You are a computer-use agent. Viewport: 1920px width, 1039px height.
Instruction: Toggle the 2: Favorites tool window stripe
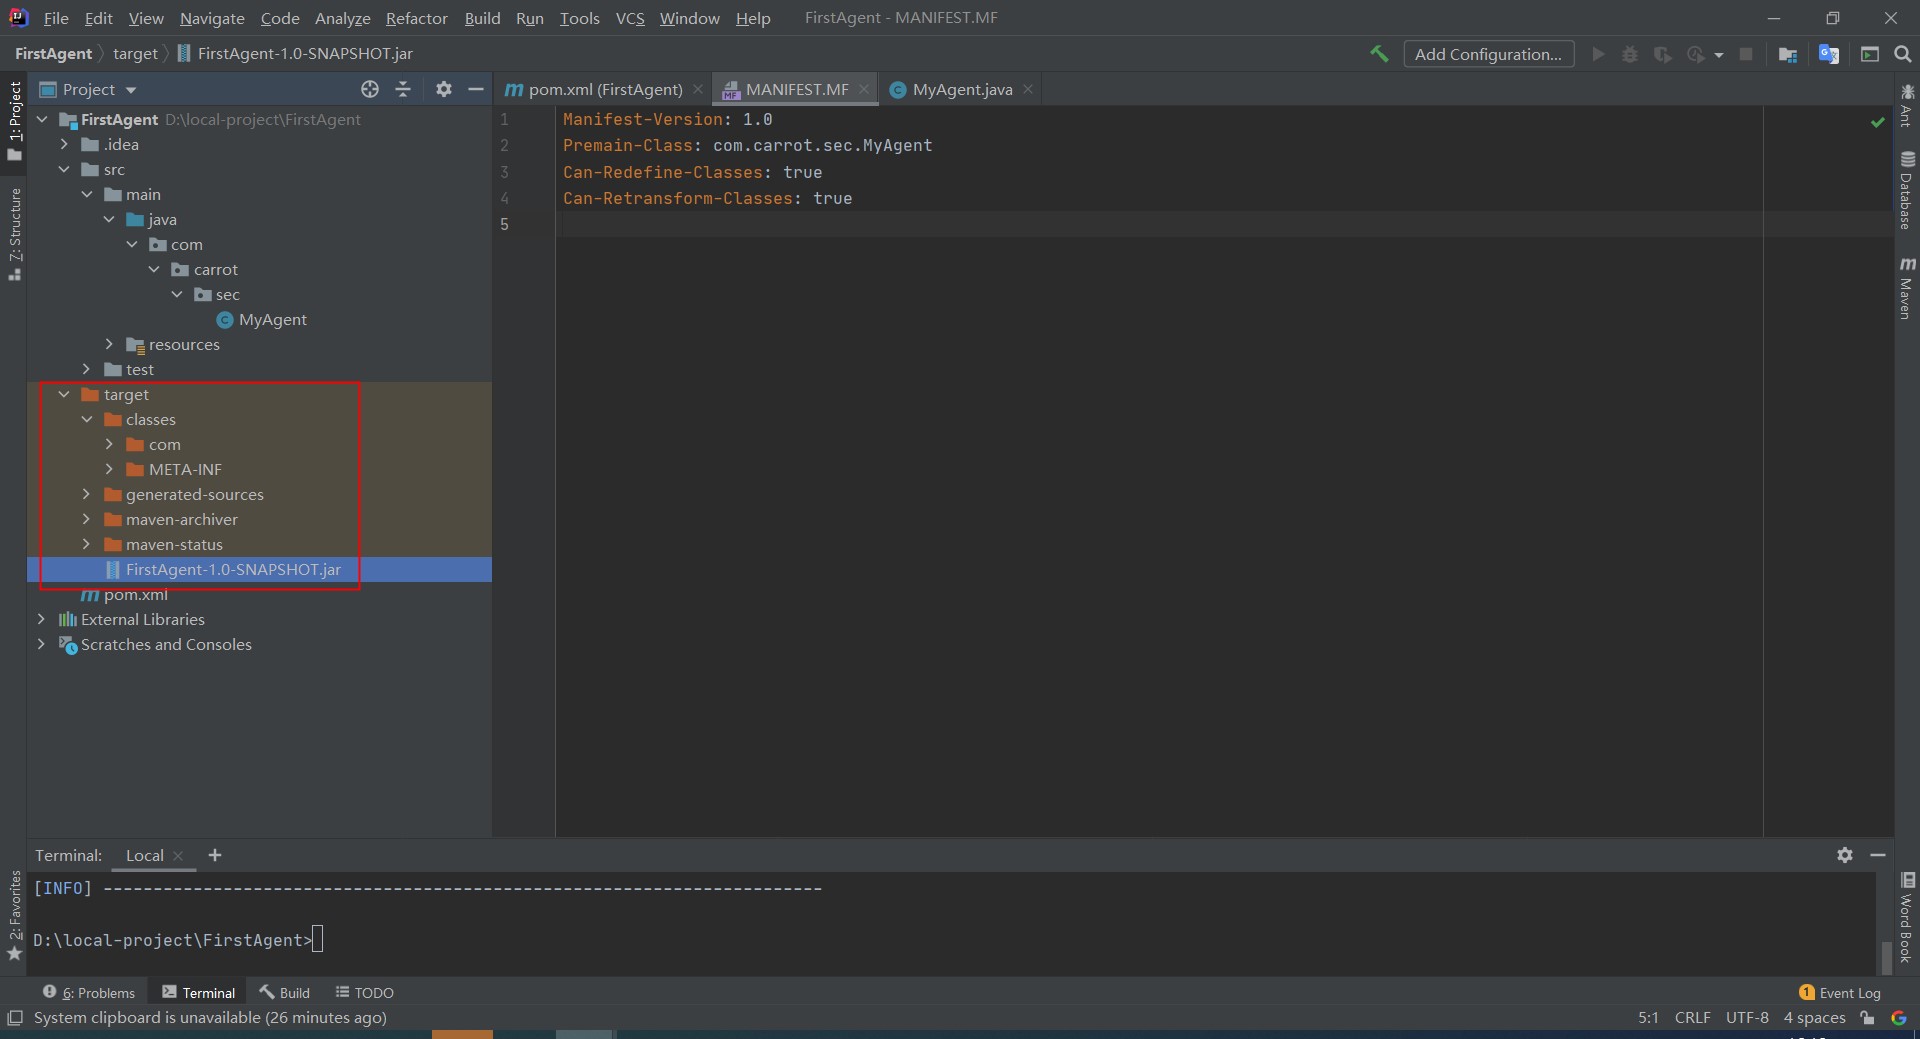click(14, 915)
